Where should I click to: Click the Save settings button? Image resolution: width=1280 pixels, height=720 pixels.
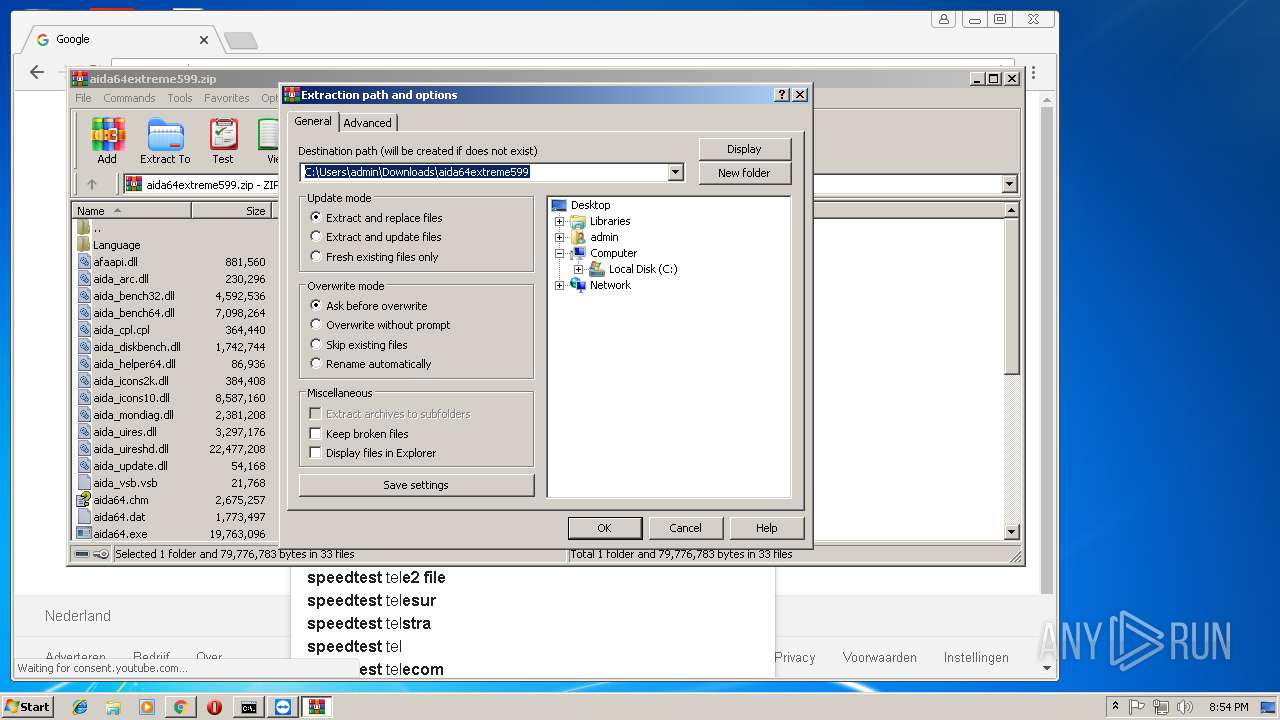(416, 485)
